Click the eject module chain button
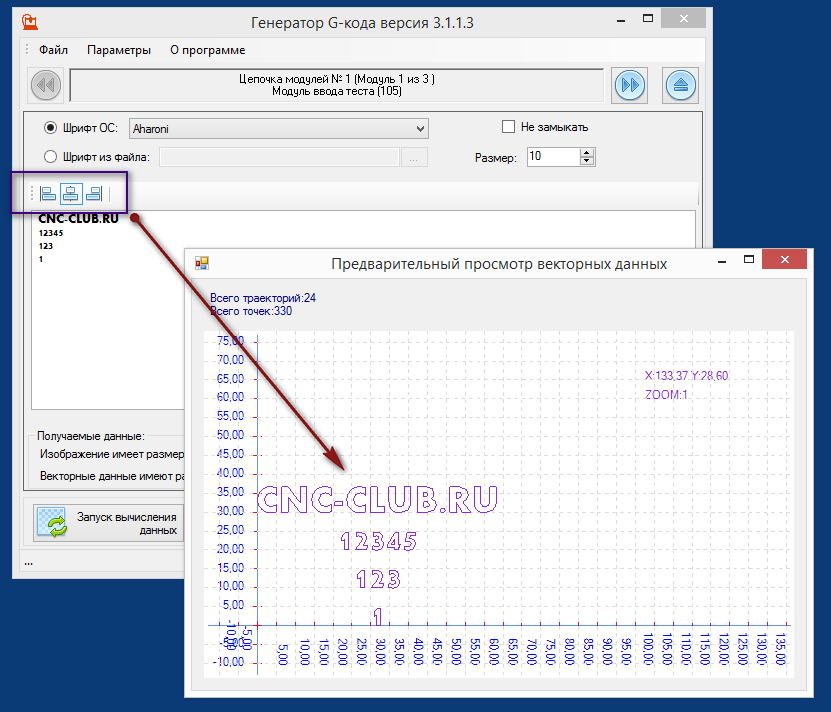Viewport: 831px width, 712px height. coord(680,85)
